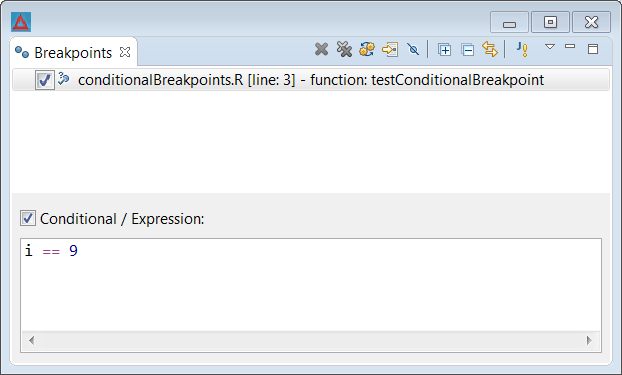Screen dimensions: 622x375
Task: Switch to the Breakpoints tab
Action: click(x=73, y=52)
